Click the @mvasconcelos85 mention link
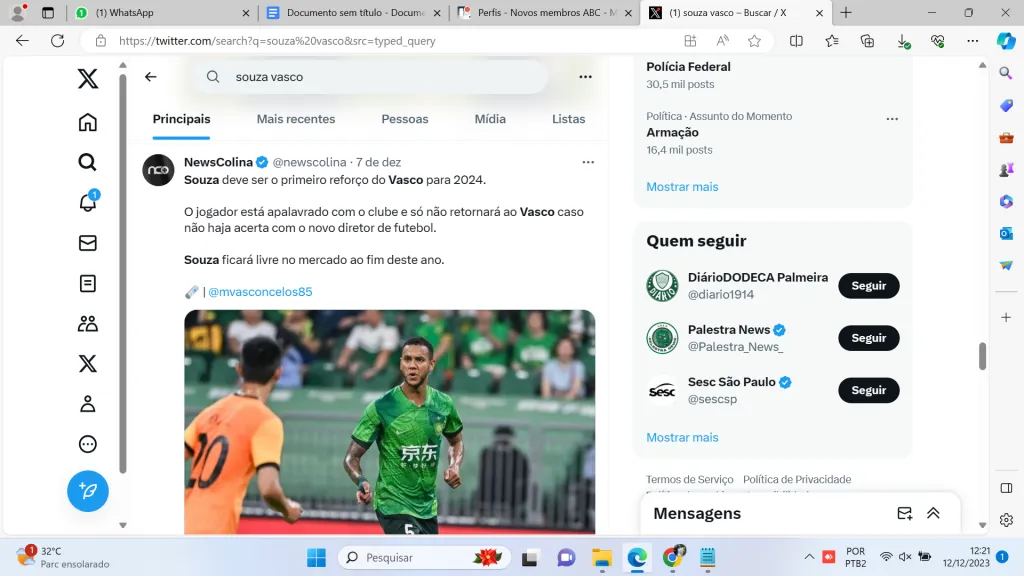 click(x=260, y=292)
